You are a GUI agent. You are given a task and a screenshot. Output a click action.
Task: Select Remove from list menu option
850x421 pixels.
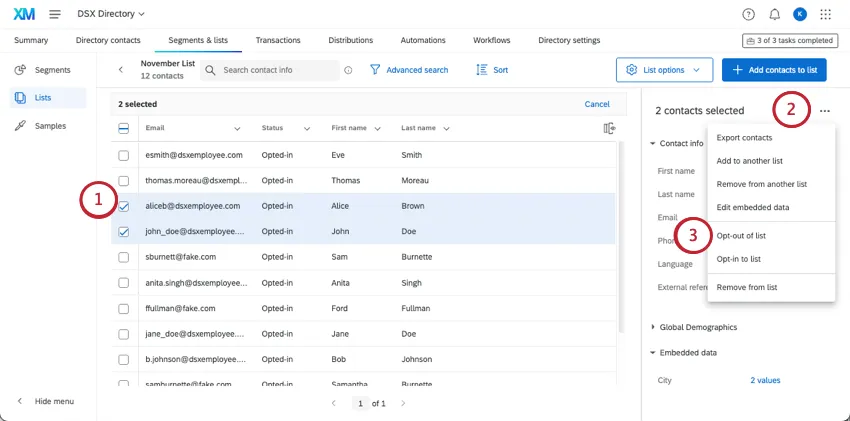(x=747, y=287)
